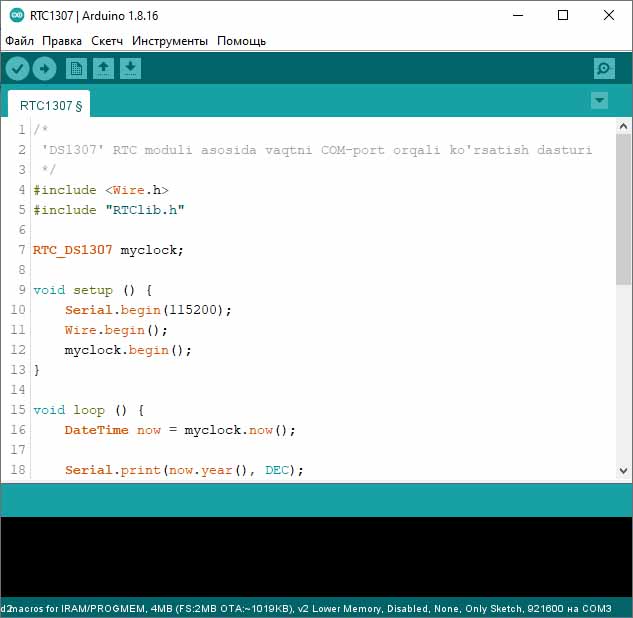Click the editor scroll down arrow

tap(623, 471)
